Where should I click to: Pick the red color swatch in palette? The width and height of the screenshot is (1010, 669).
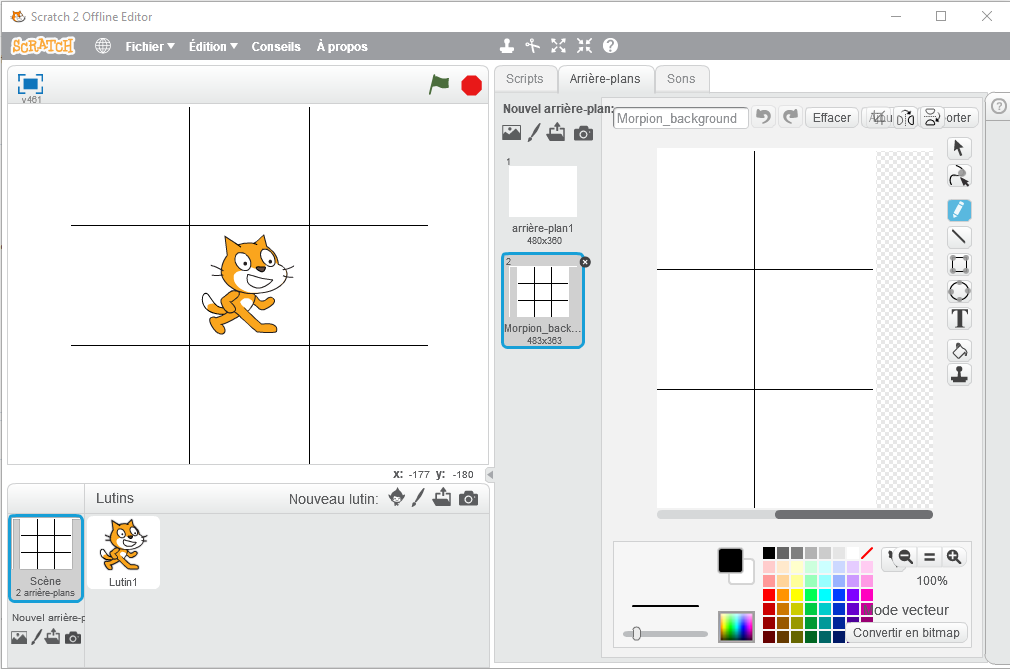769,595
